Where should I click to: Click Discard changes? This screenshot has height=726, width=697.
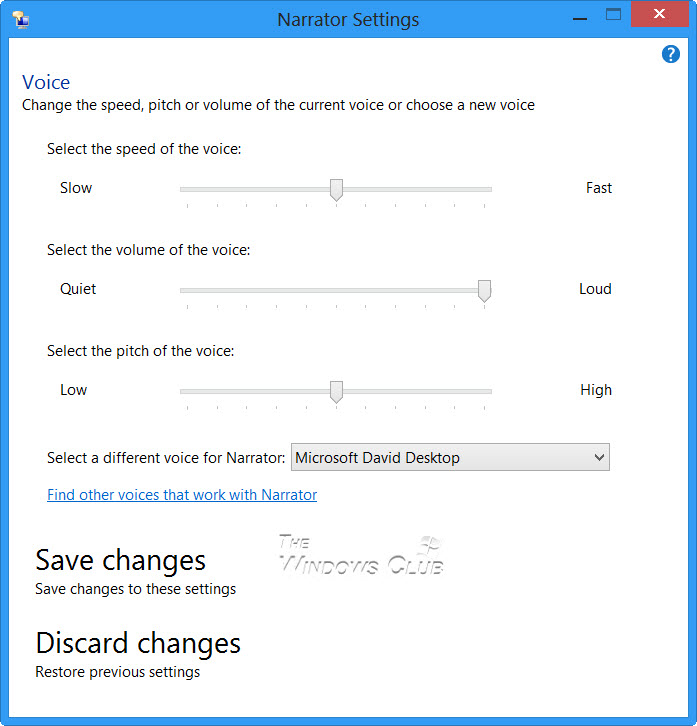(x=138, y=643)
